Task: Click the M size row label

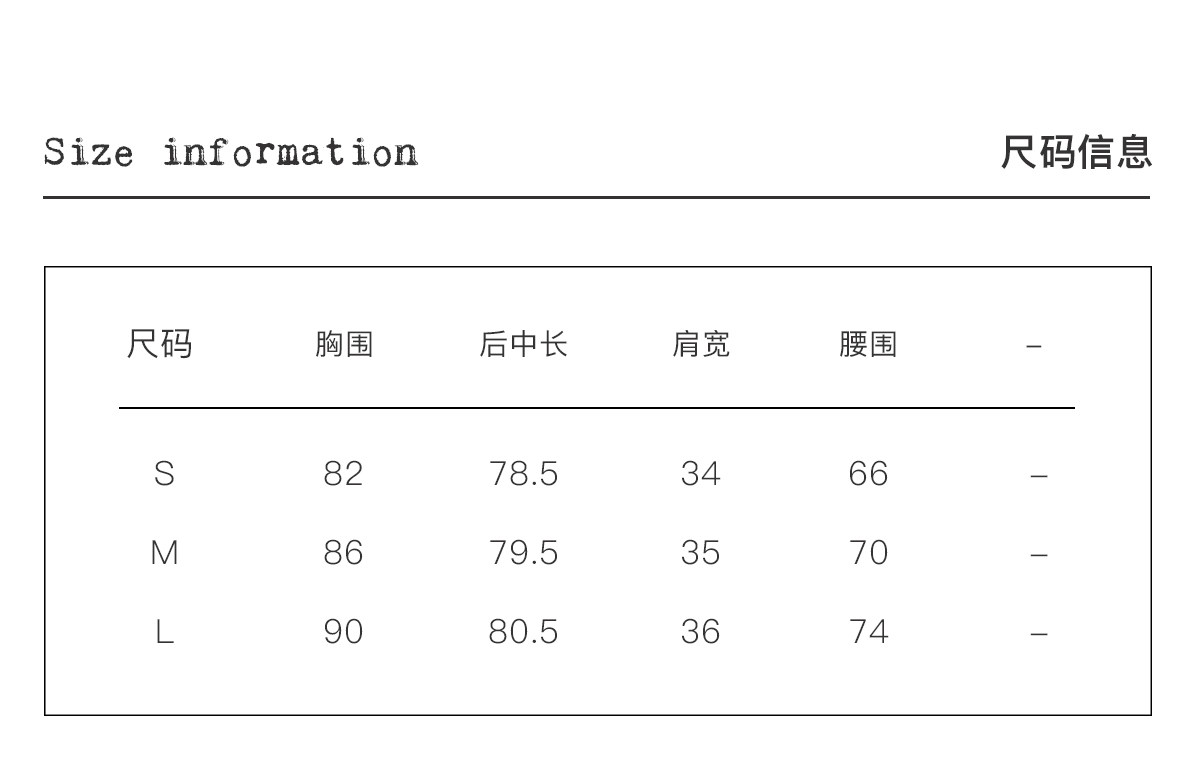Action: (x=164, y=552)
